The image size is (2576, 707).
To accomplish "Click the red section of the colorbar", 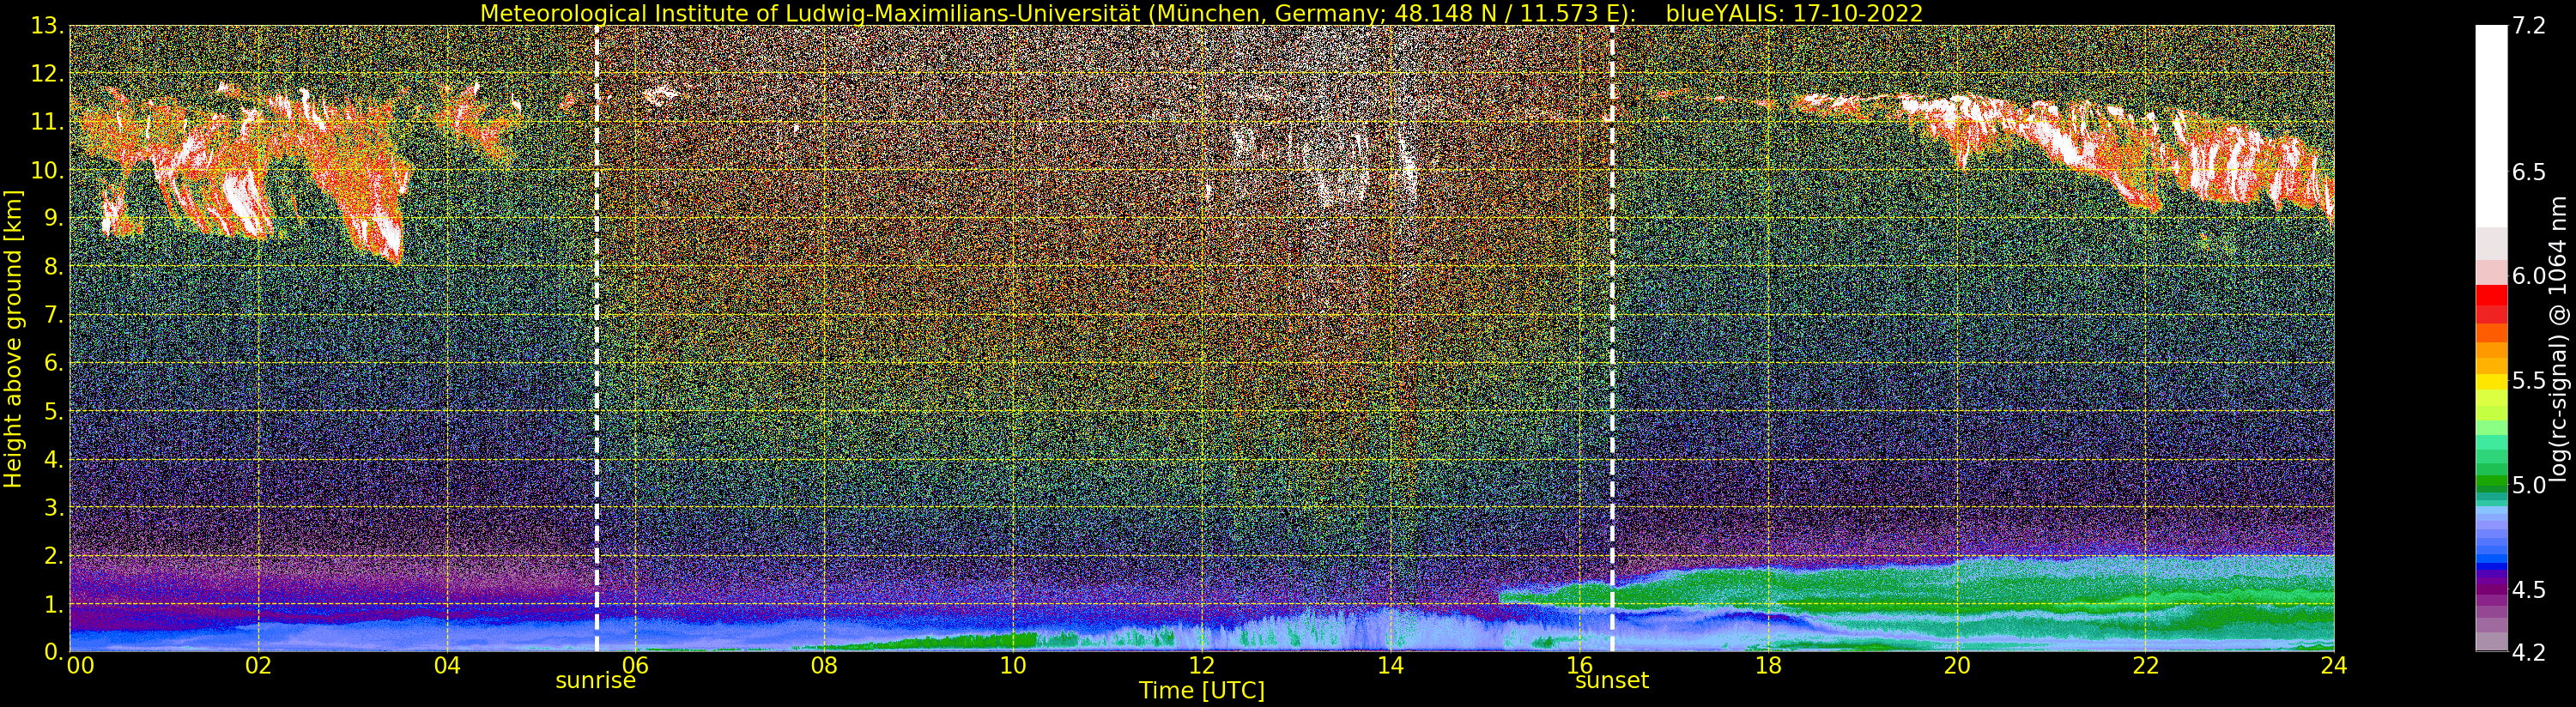I will 2491,304.
